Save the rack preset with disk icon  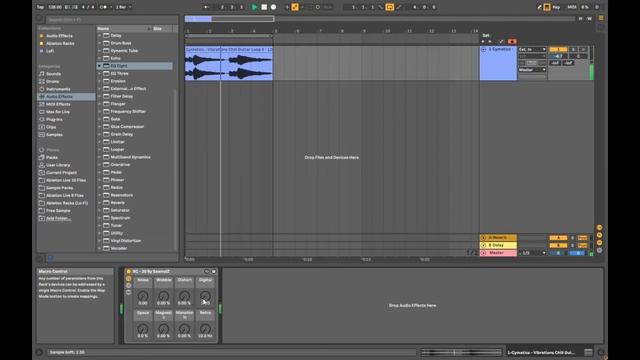pyautogui.click(x=213, y=271)
